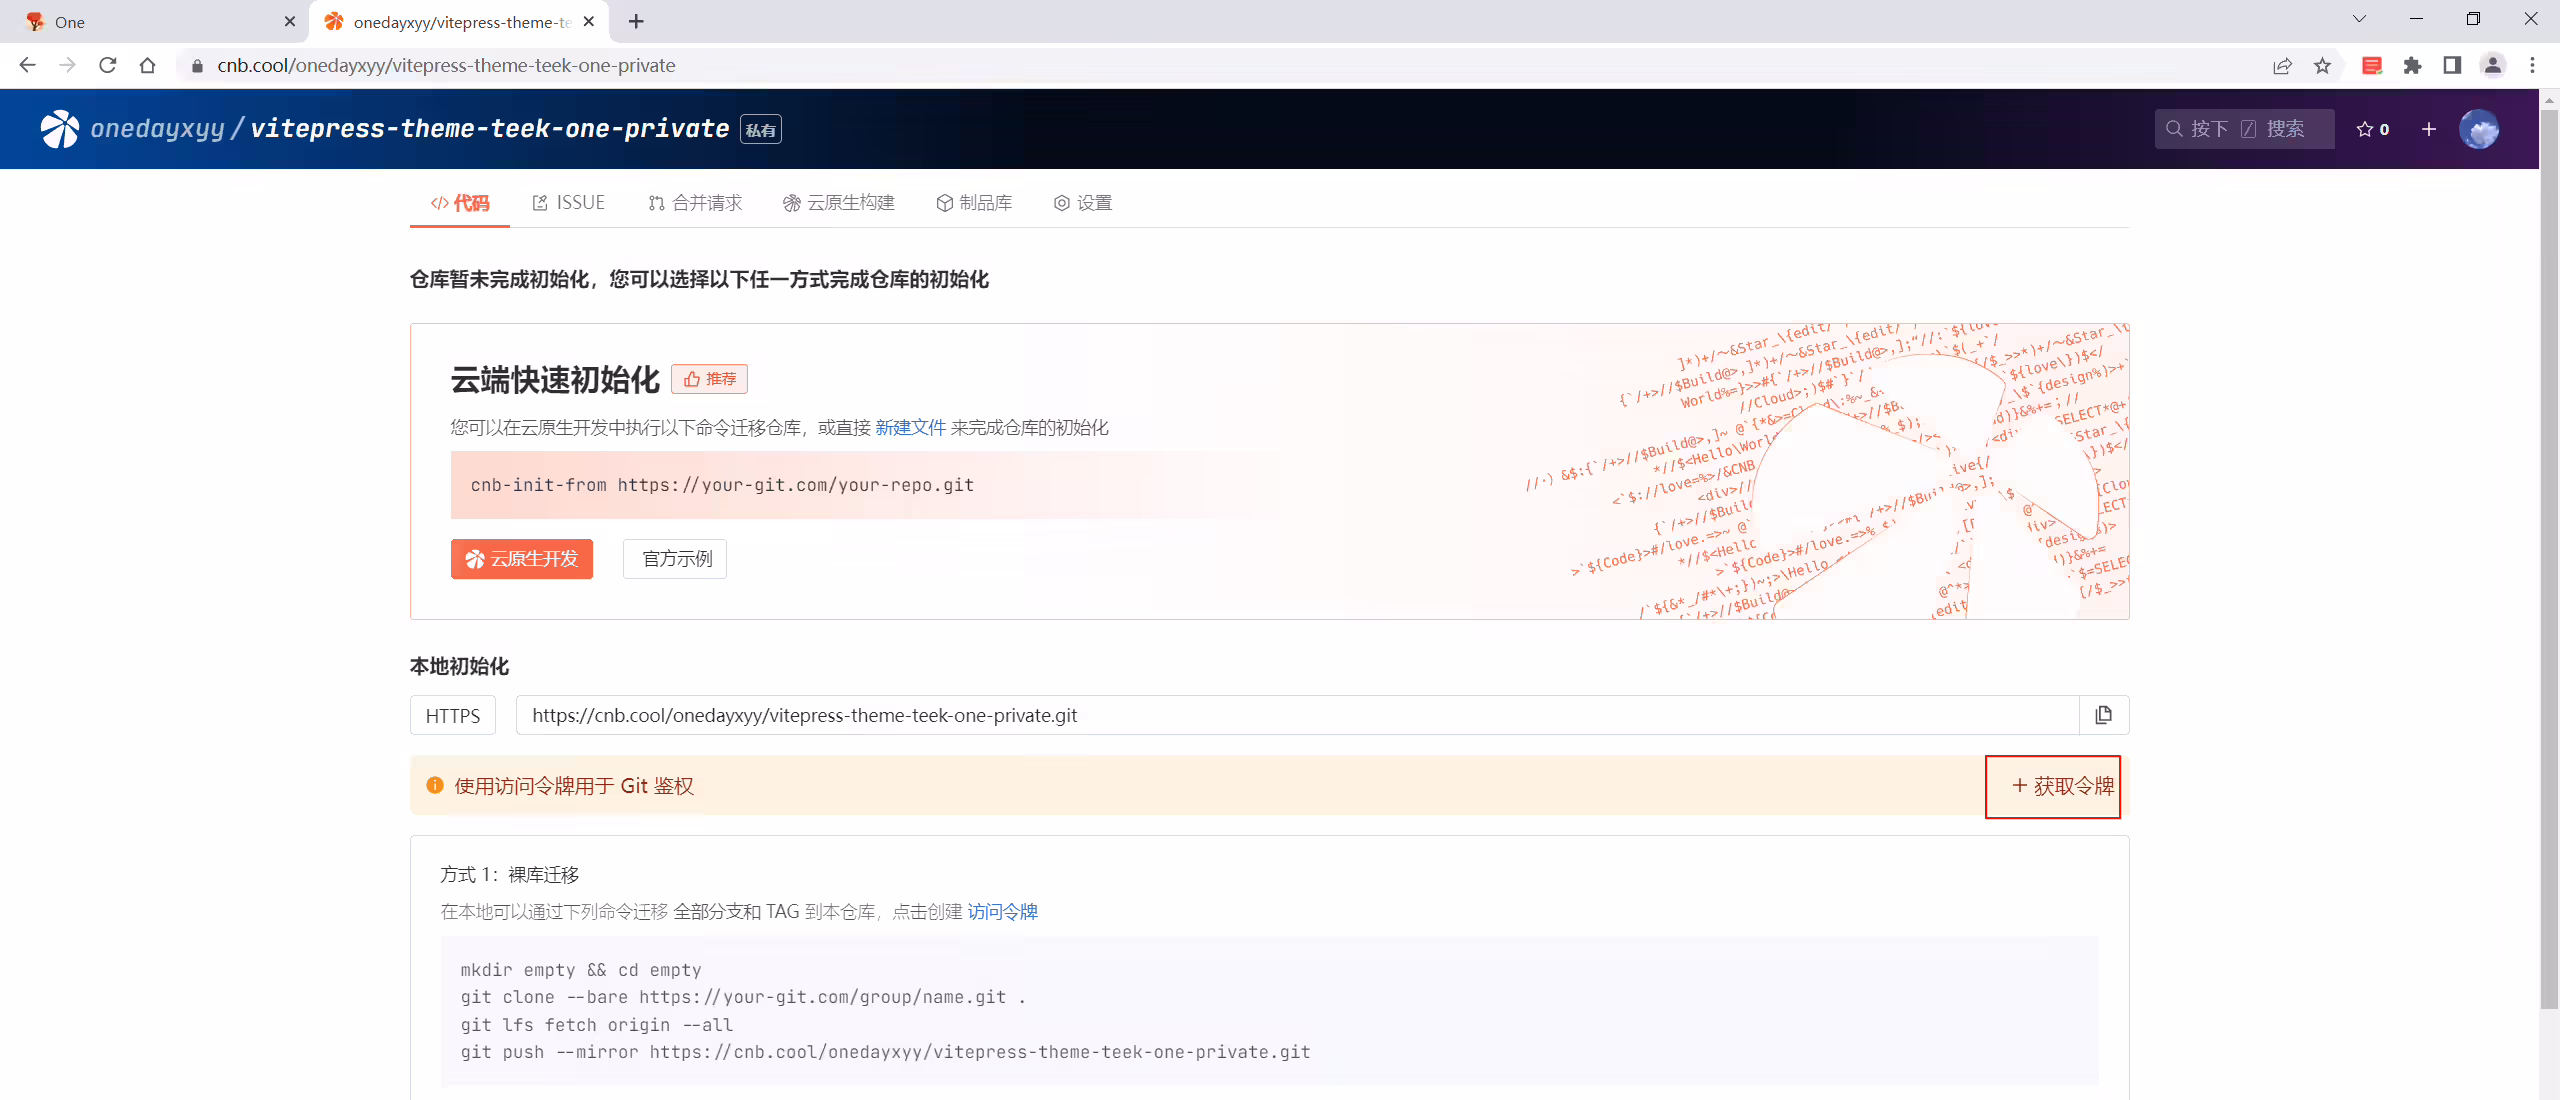Open the extensions puzzle menu
This screenshot has height=1100, width=2560.
point(2412,65)
